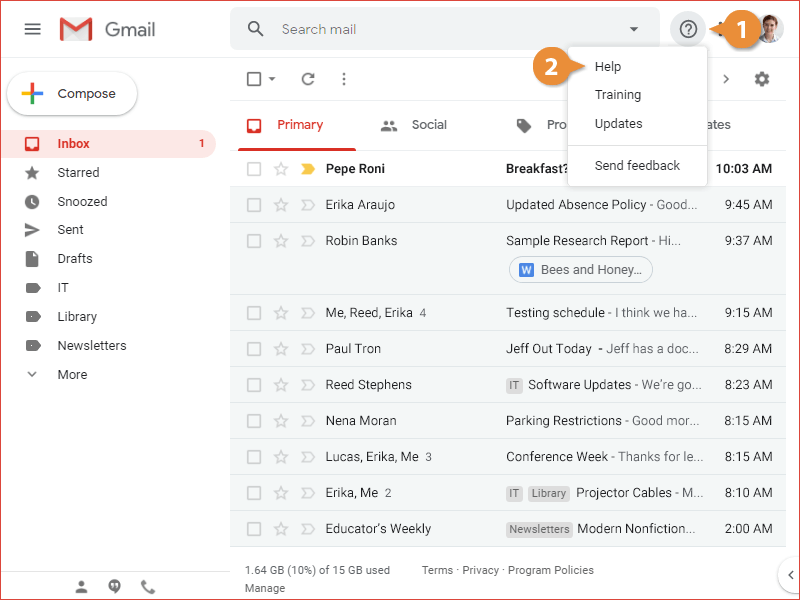
Task: Click the Manage storage link
Action: point(265,588)
